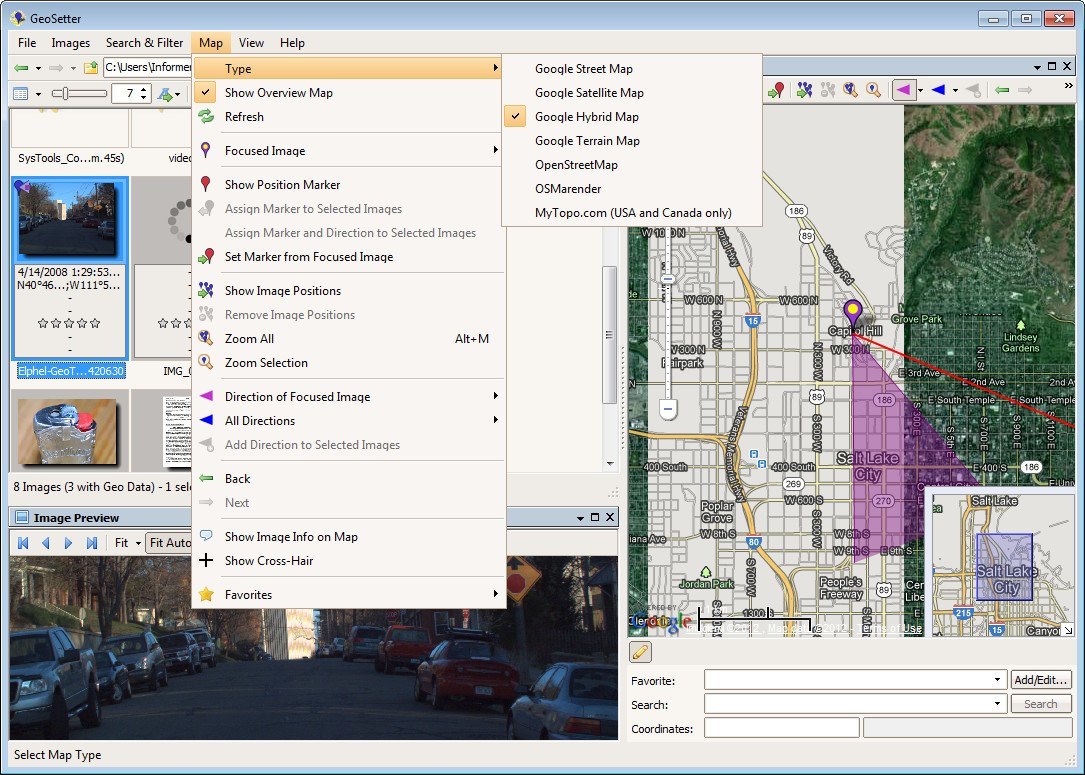Viewport: 1085px width, 775px height.
Task: Select the Elphel-GeoT image thumbnail
Action: pyautogui.click(x=68, y=218)
